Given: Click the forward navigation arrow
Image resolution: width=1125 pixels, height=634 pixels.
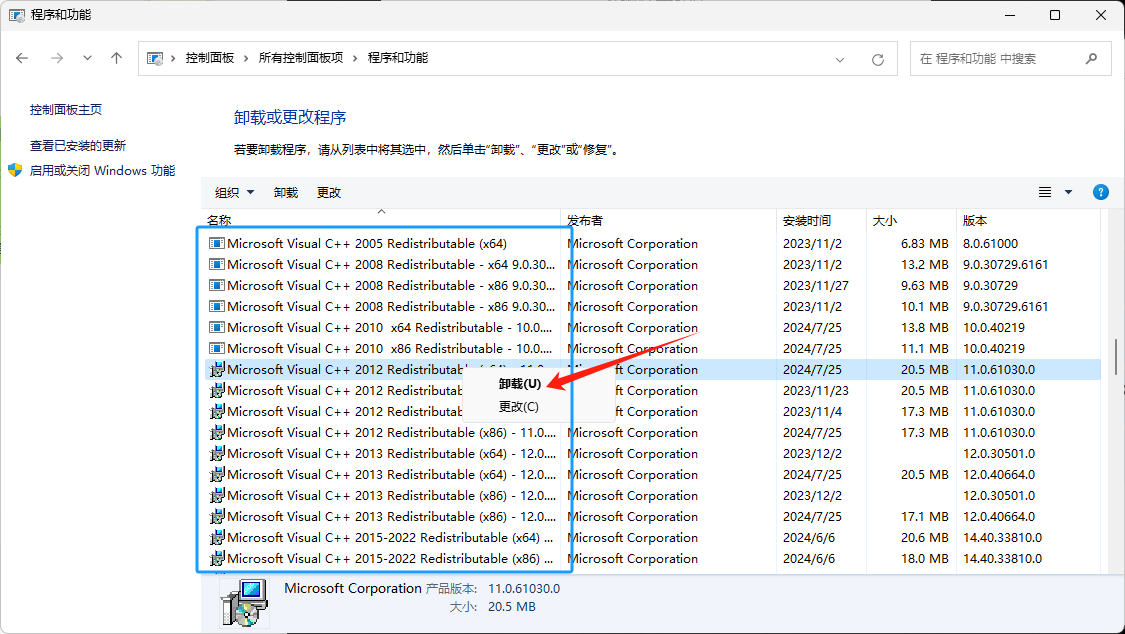Looking at the screenshot, I should pyautogui.click(x=57, y=58).
